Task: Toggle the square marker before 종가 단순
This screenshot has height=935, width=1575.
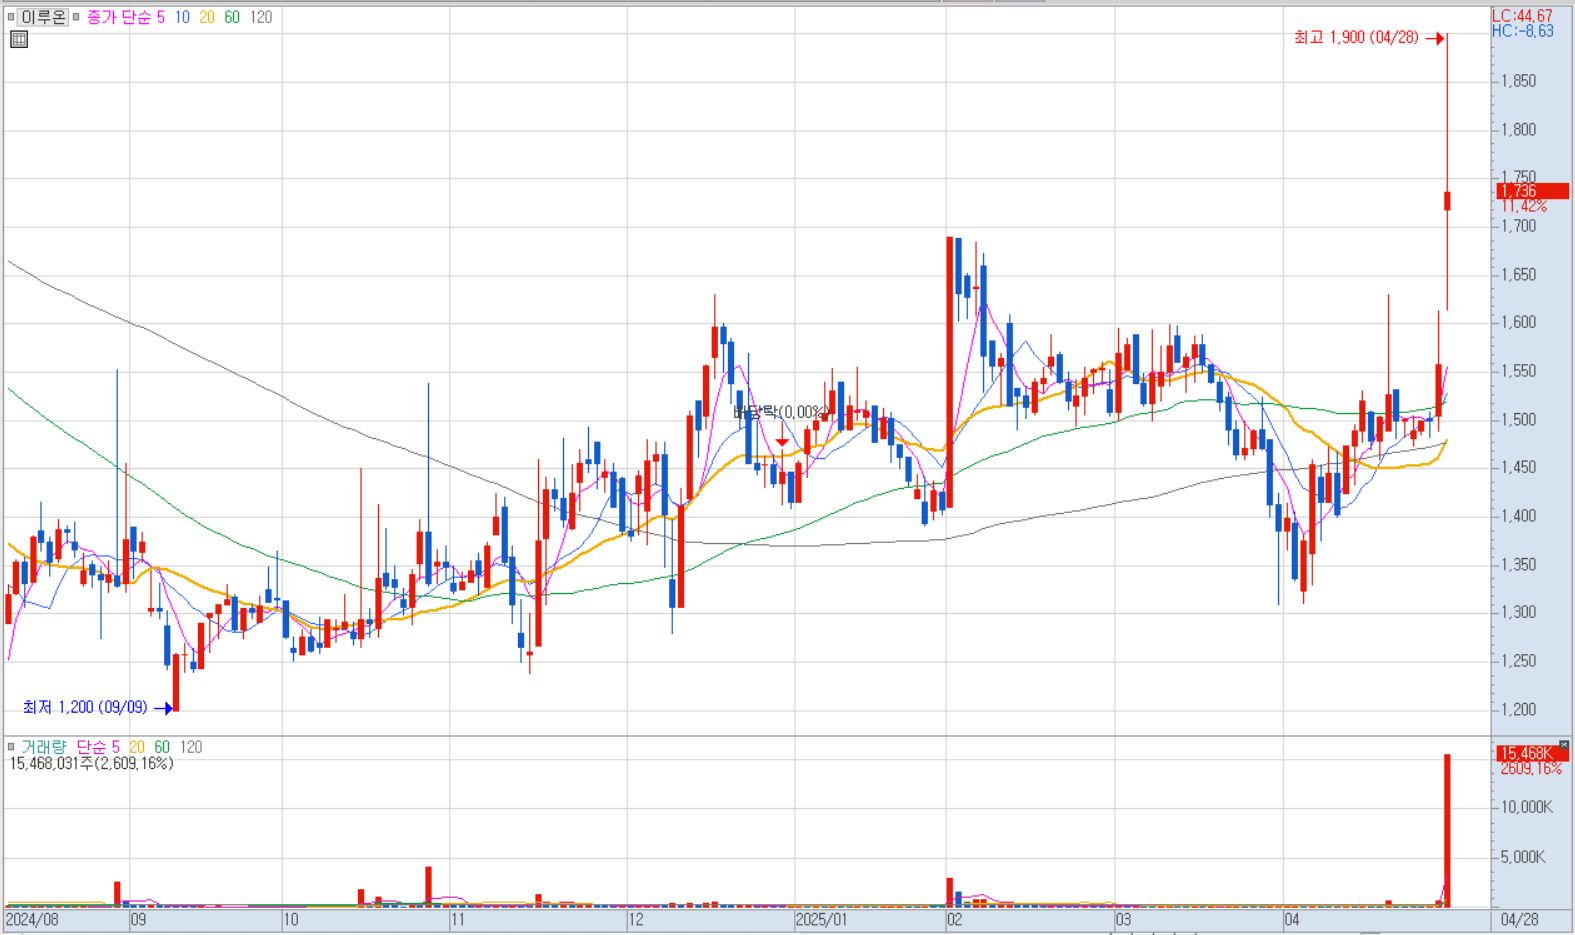Action: coord(77,17)
